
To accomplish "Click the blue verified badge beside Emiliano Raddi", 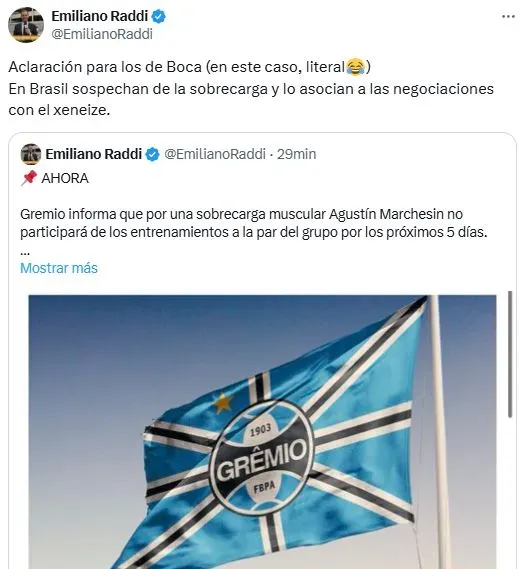I will pos(159,16).
